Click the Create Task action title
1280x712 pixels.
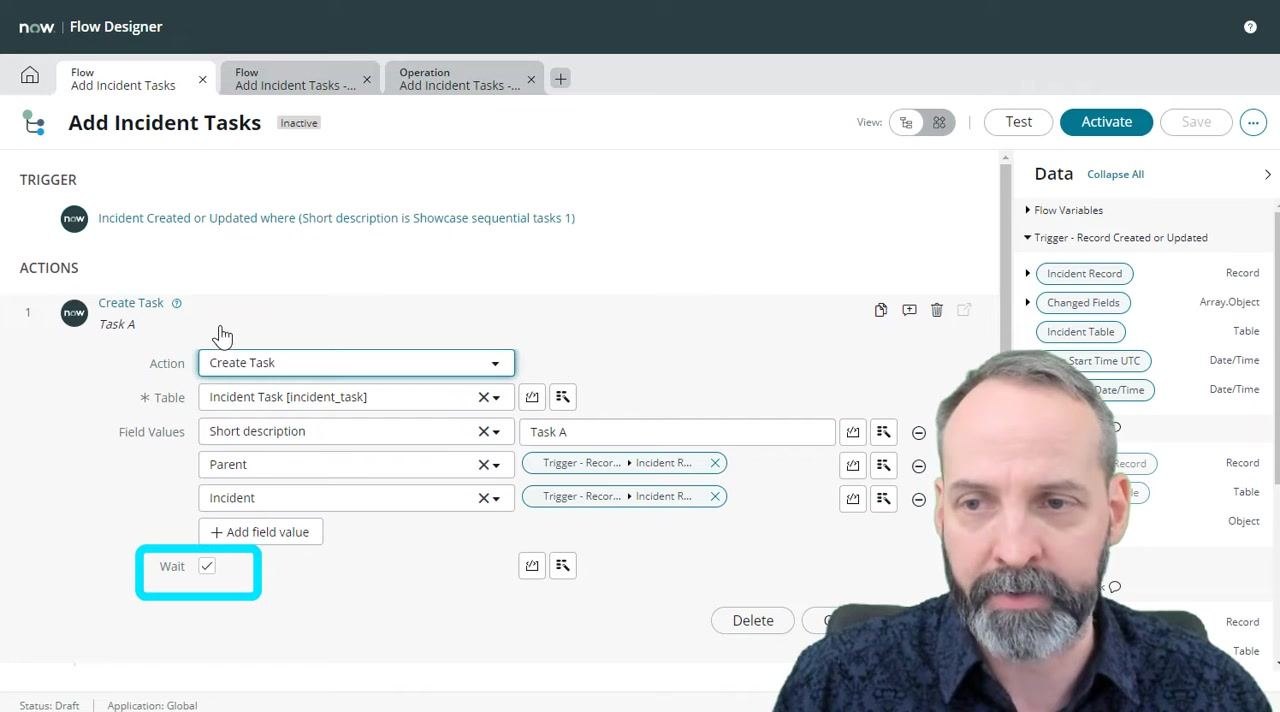[131, 303]
